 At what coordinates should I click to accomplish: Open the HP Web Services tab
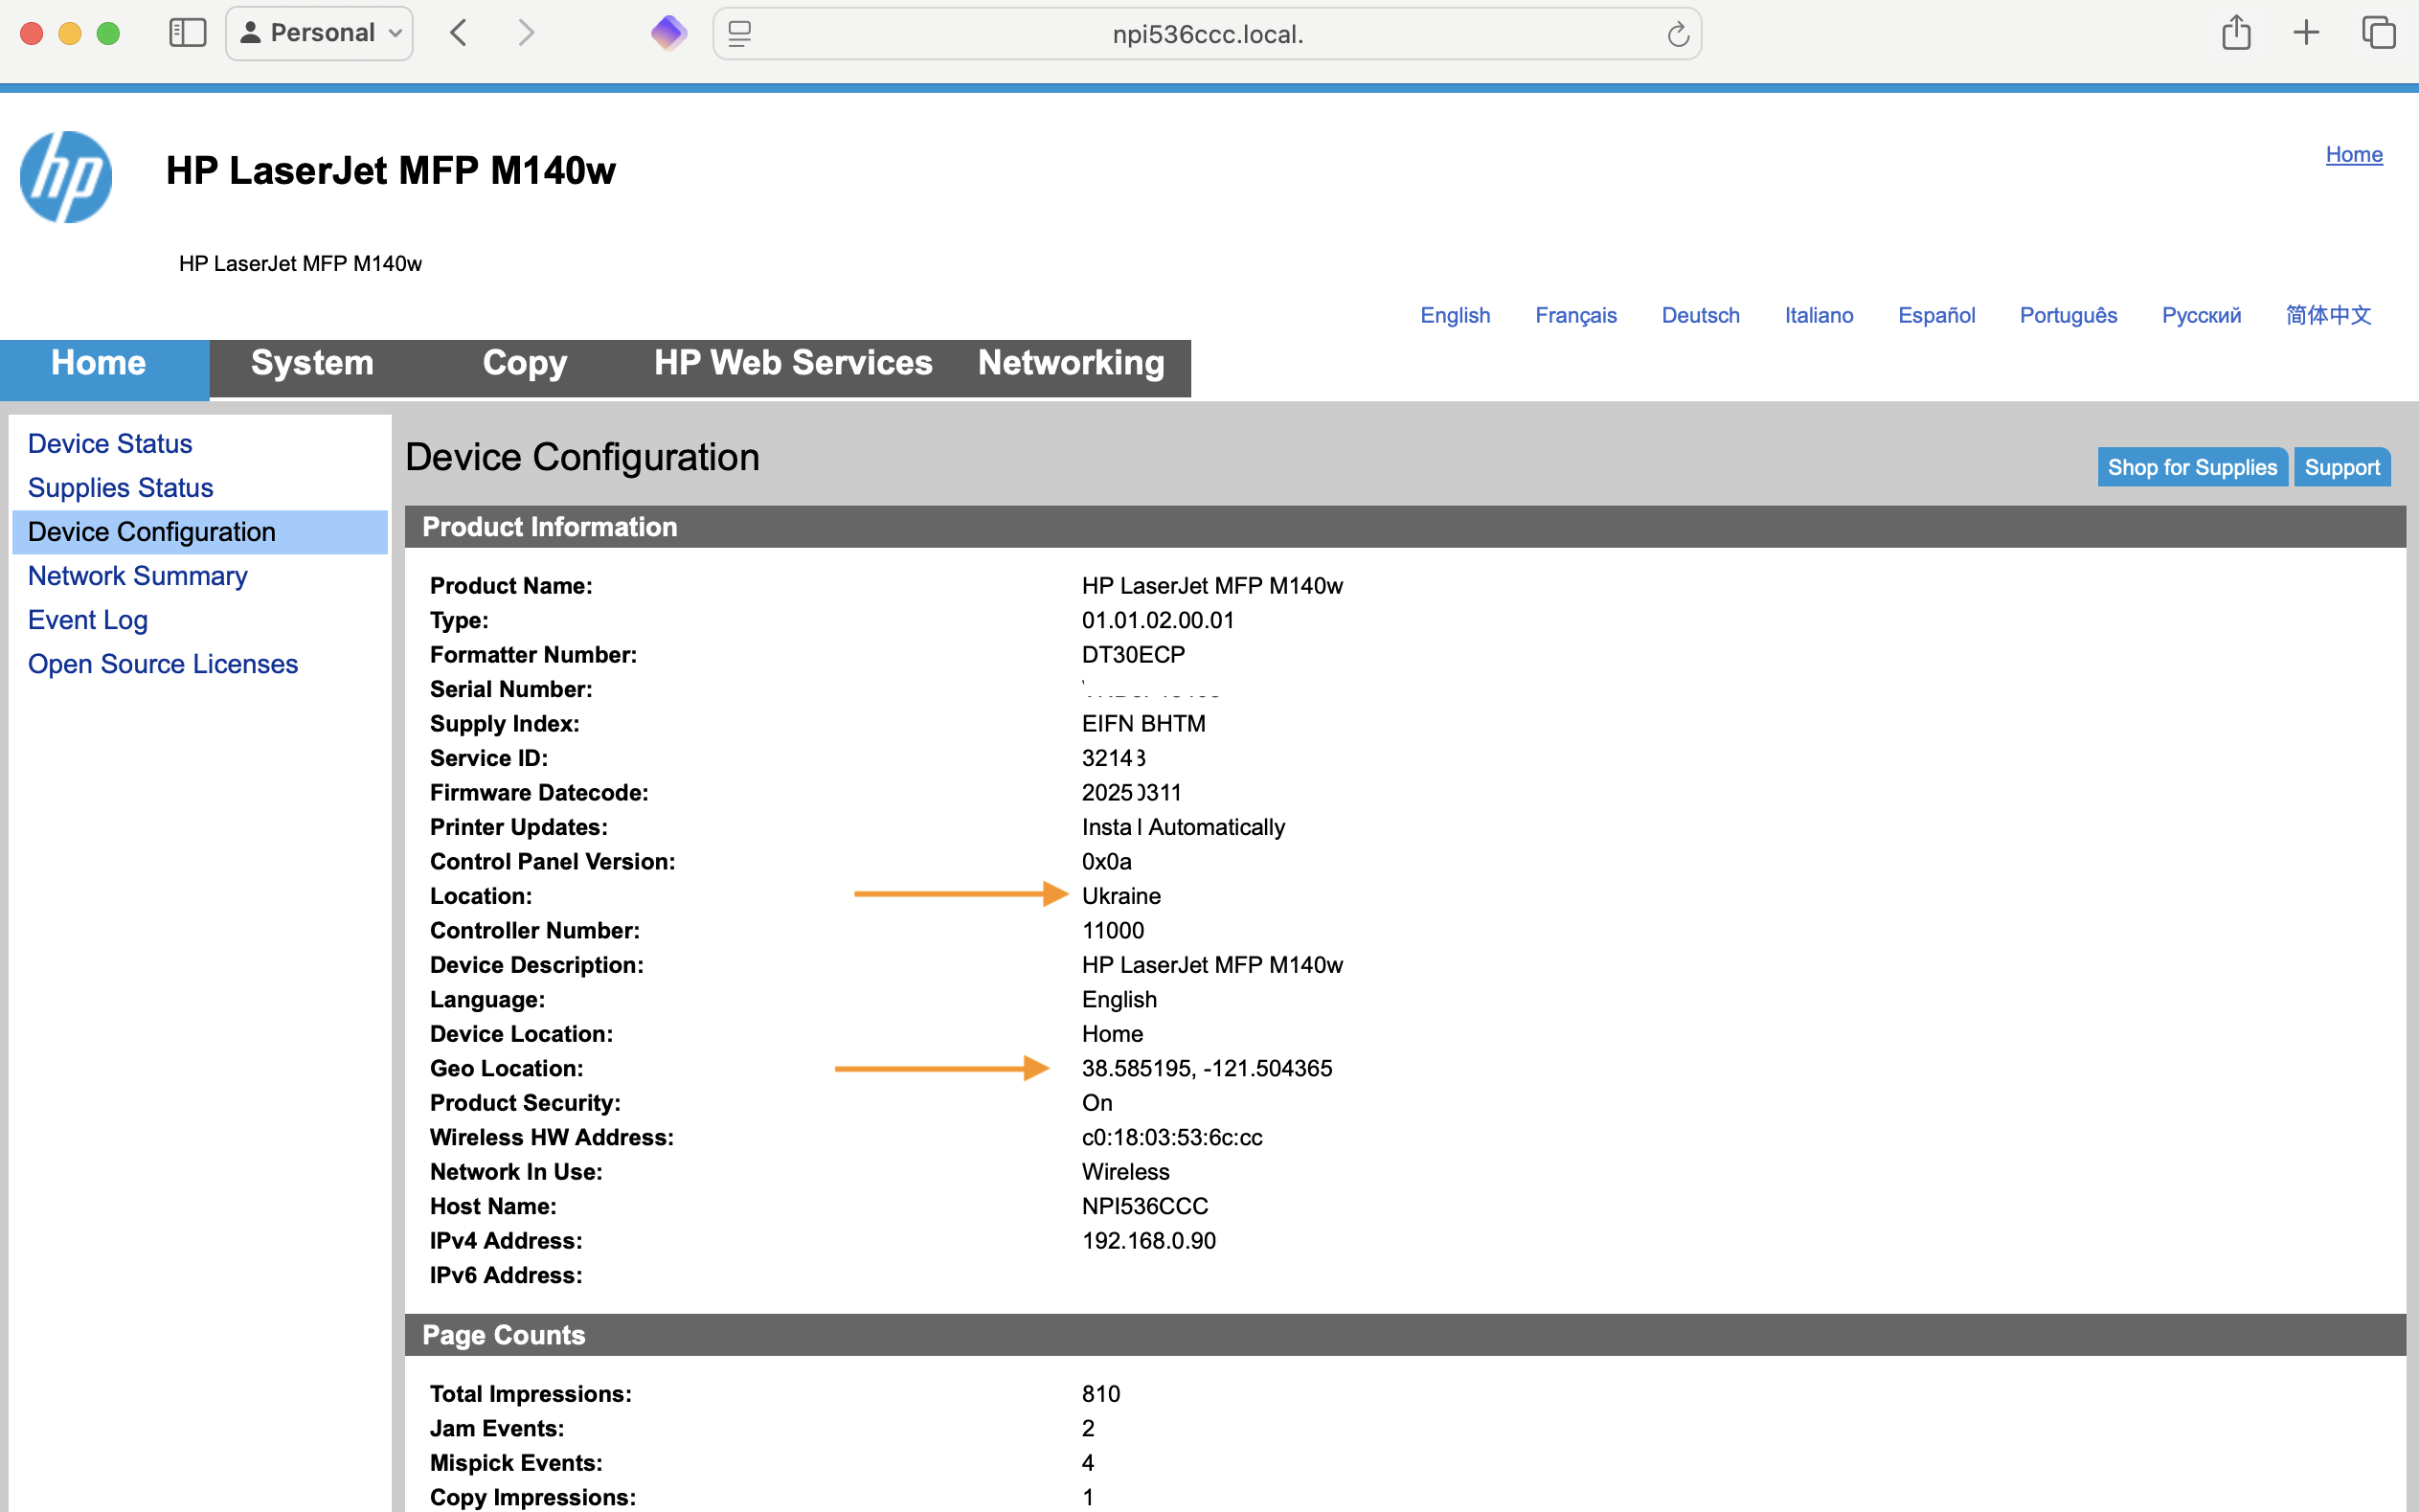[x=793, y=363]
